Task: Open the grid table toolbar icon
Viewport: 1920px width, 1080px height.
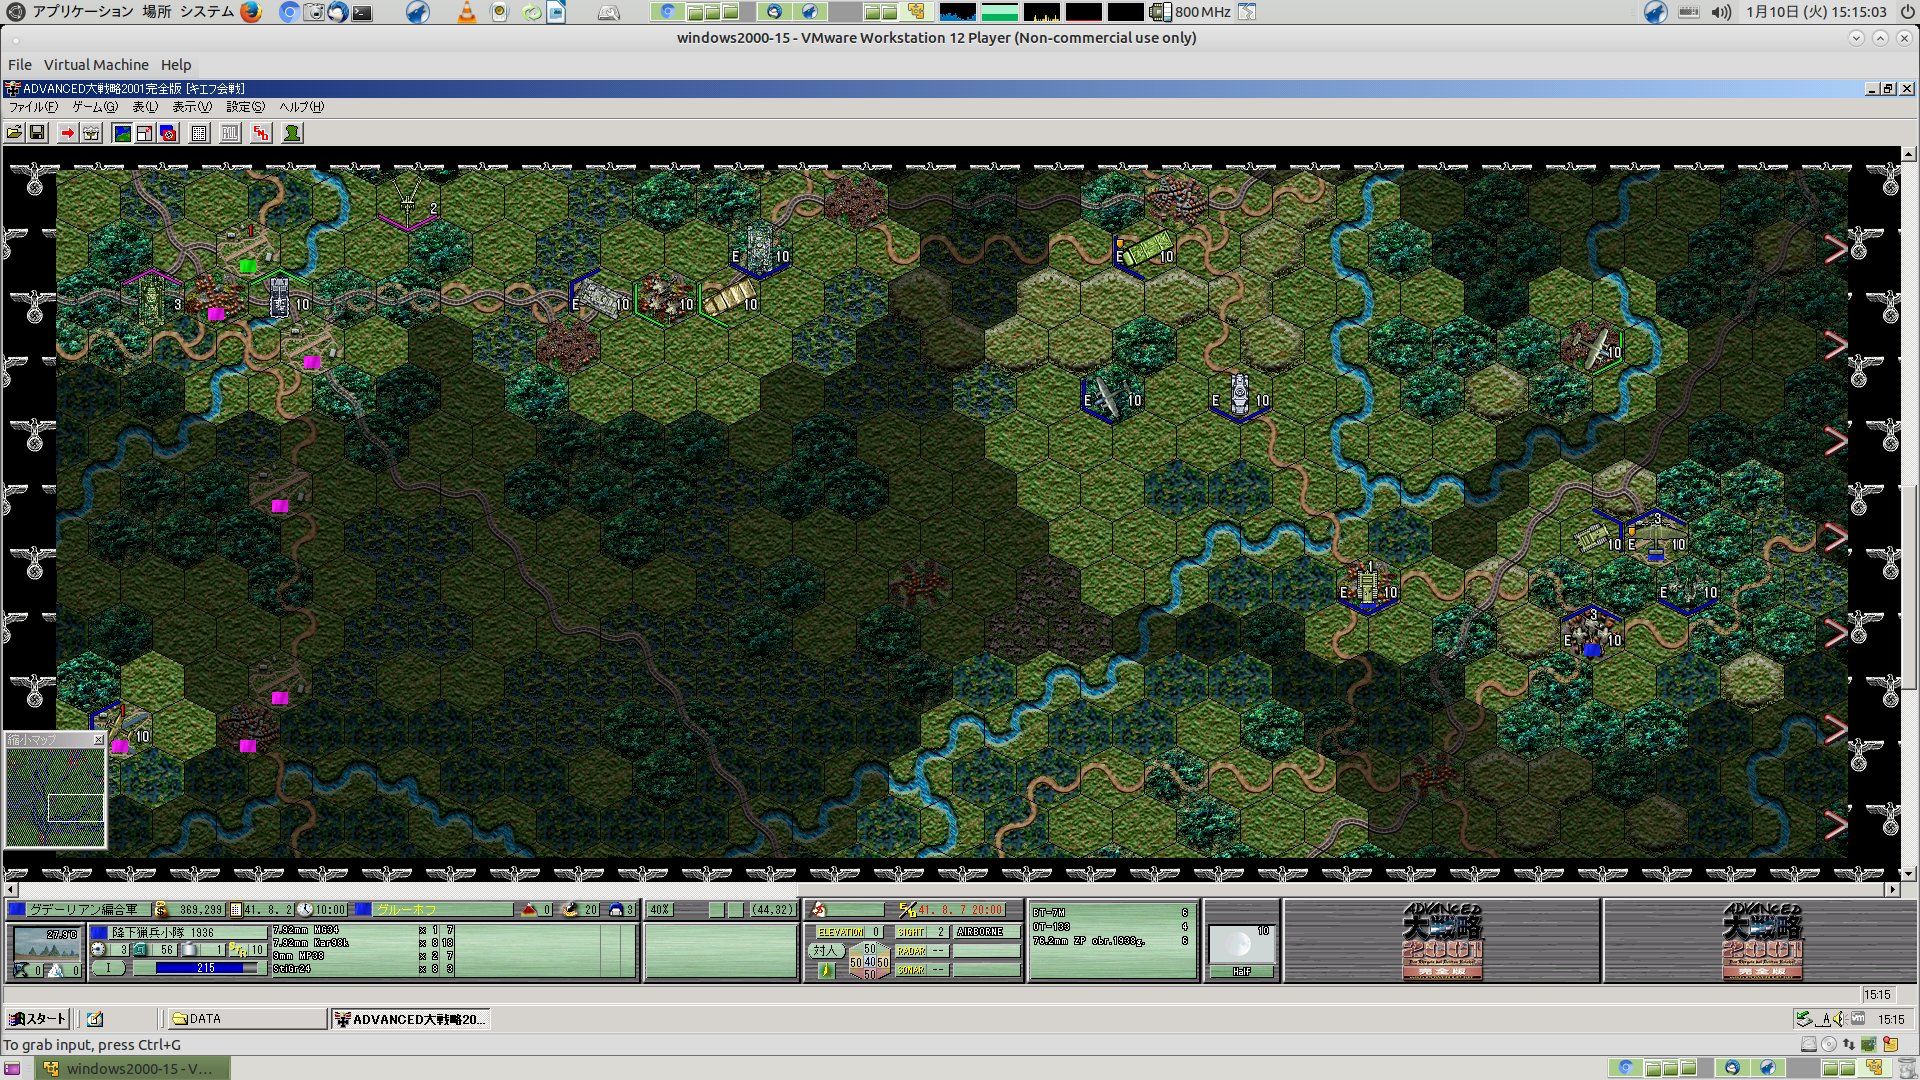Action: click(199, 133)
